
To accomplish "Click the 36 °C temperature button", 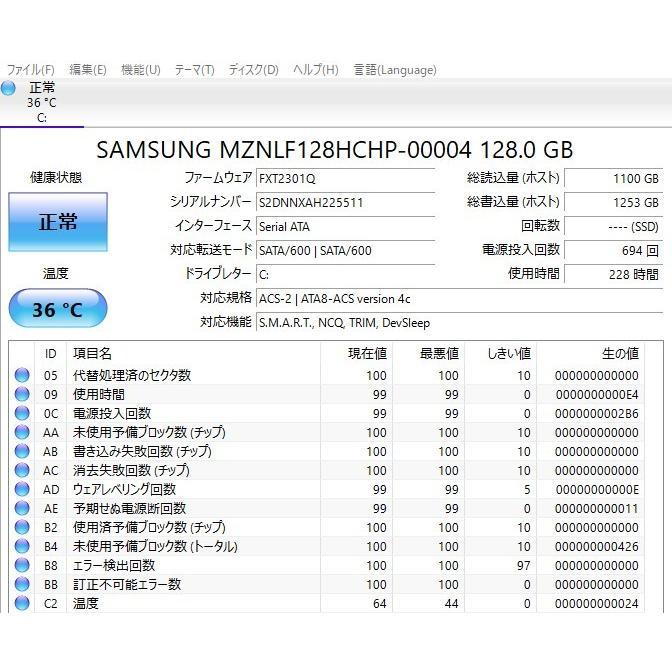I will point(58,309).
